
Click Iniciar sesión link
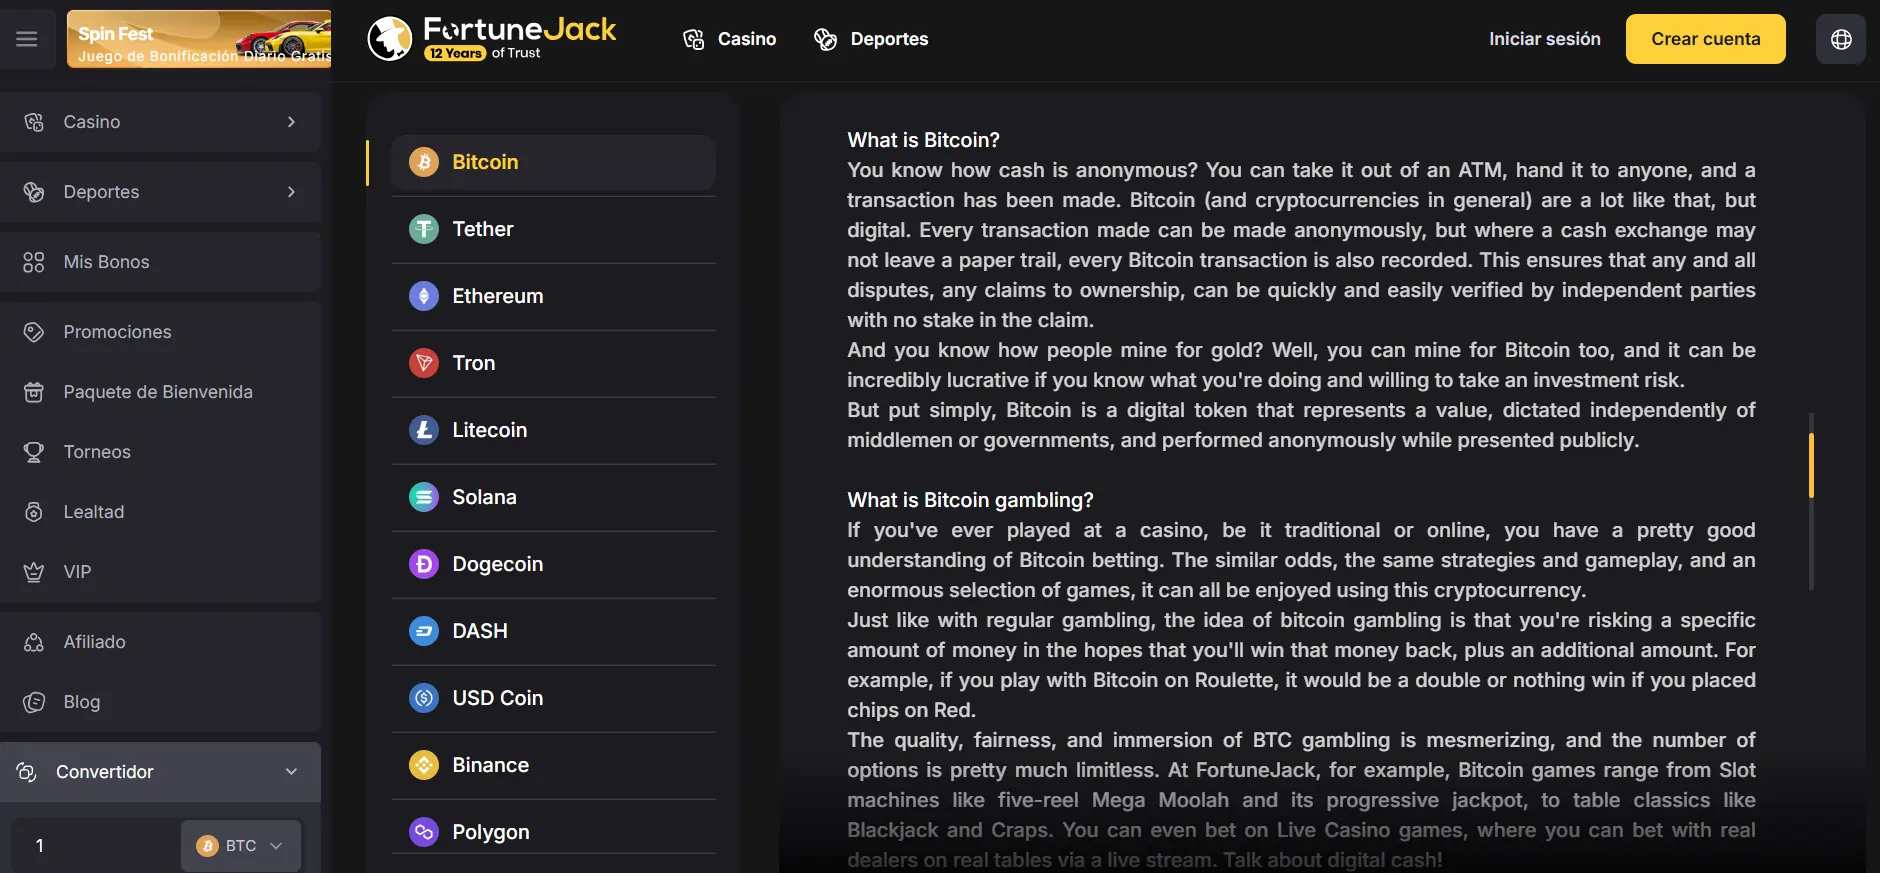click(1544, 39)
